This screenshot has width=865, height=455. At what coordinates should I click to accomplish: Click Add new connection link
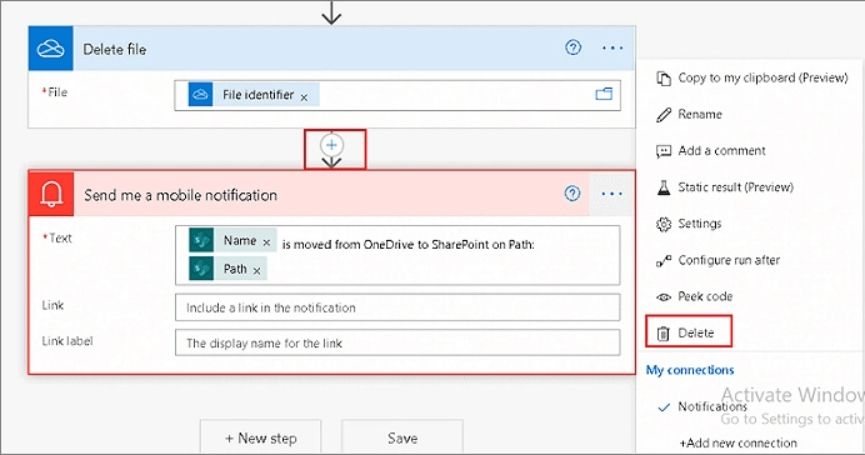coord(737,442)
